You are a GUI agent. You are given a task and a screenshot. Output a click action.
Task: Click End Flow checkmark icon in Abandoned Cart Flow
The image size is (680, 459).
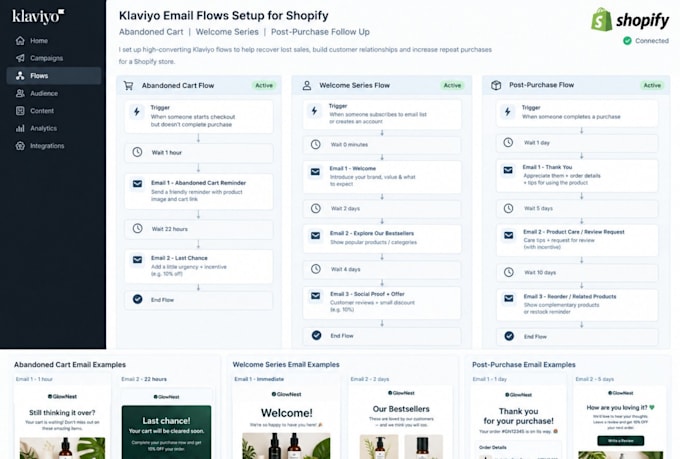click(137, 299)
